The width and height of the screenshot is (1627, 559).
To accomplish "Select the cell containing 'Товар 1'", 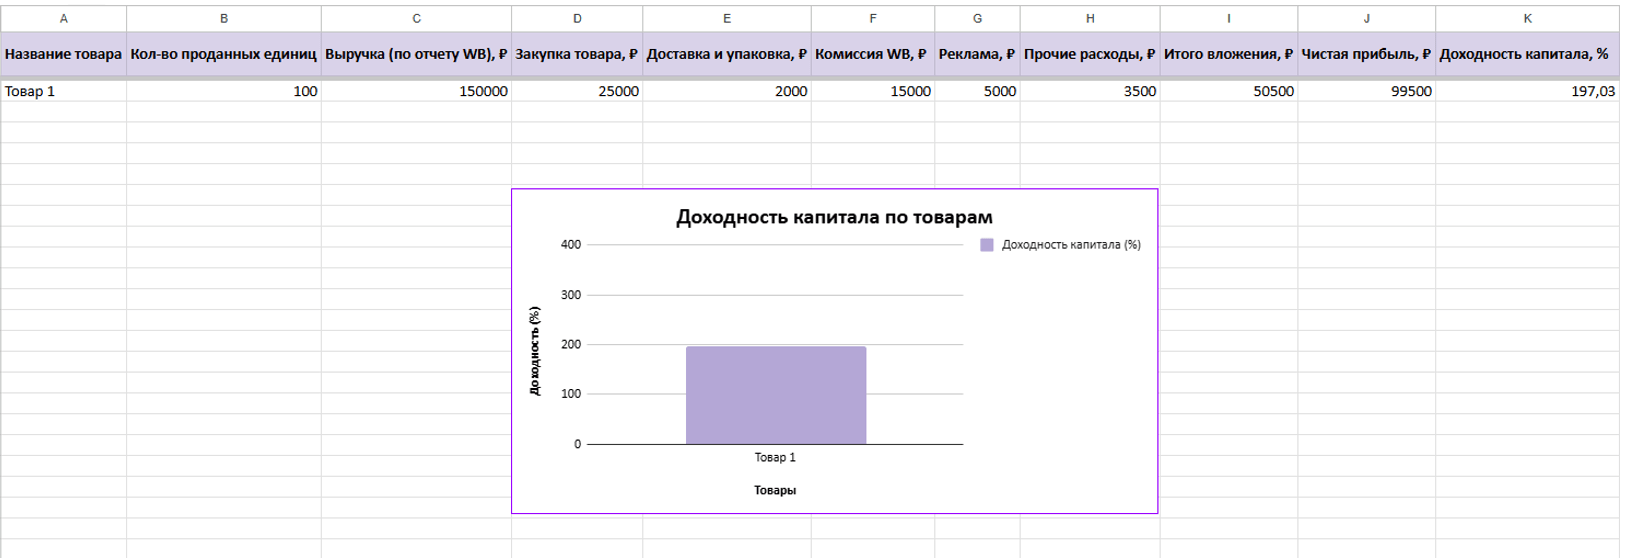I will click(64, 91).
